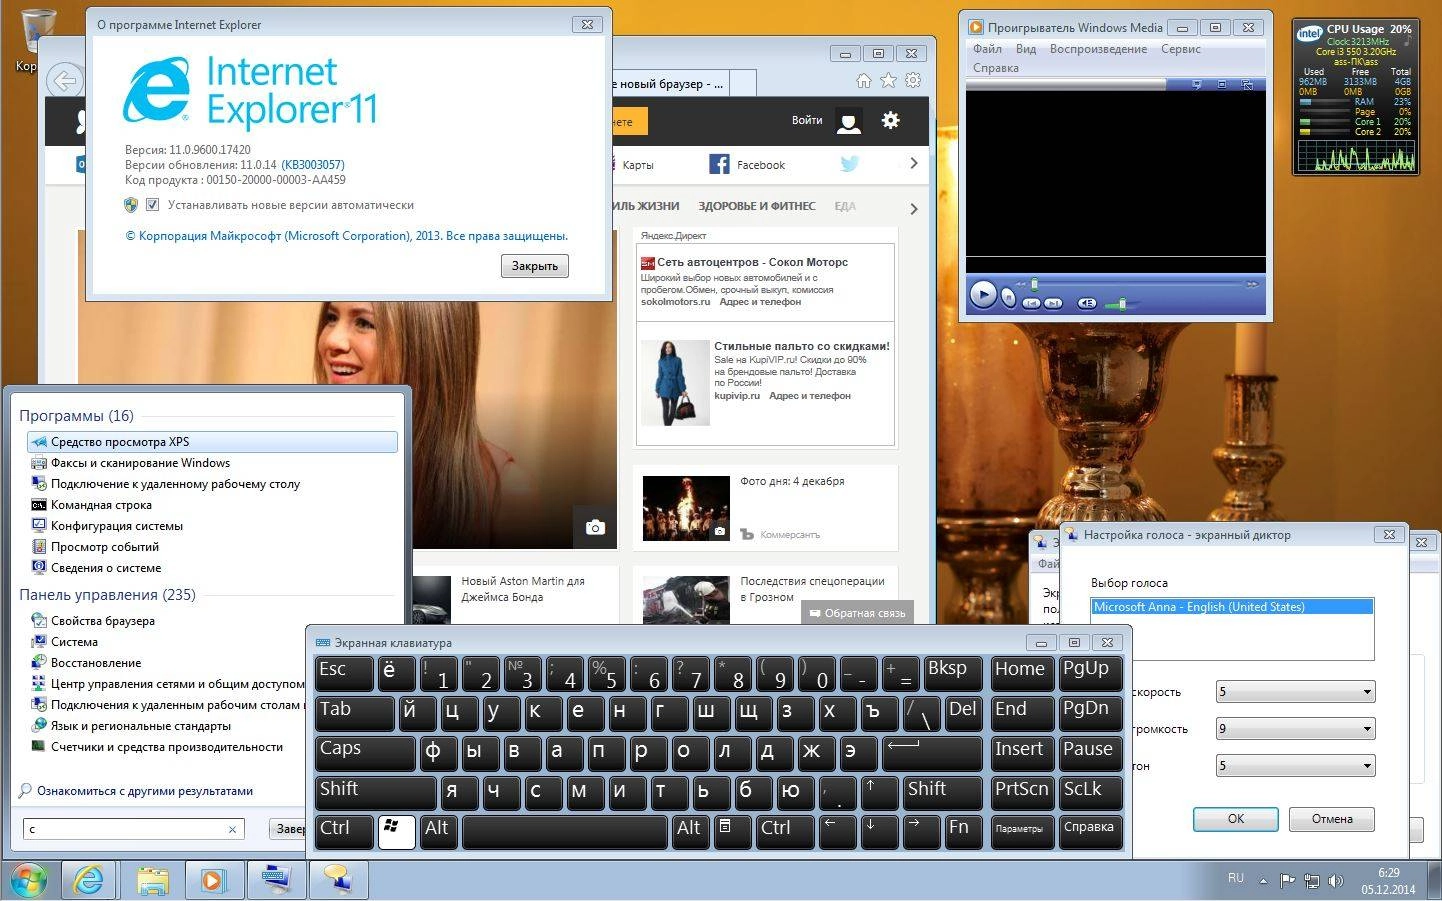This screenshot has height=901, width=1442.
Task: Click Закрыть in About Internet Explorer
Action: (535, 266)
